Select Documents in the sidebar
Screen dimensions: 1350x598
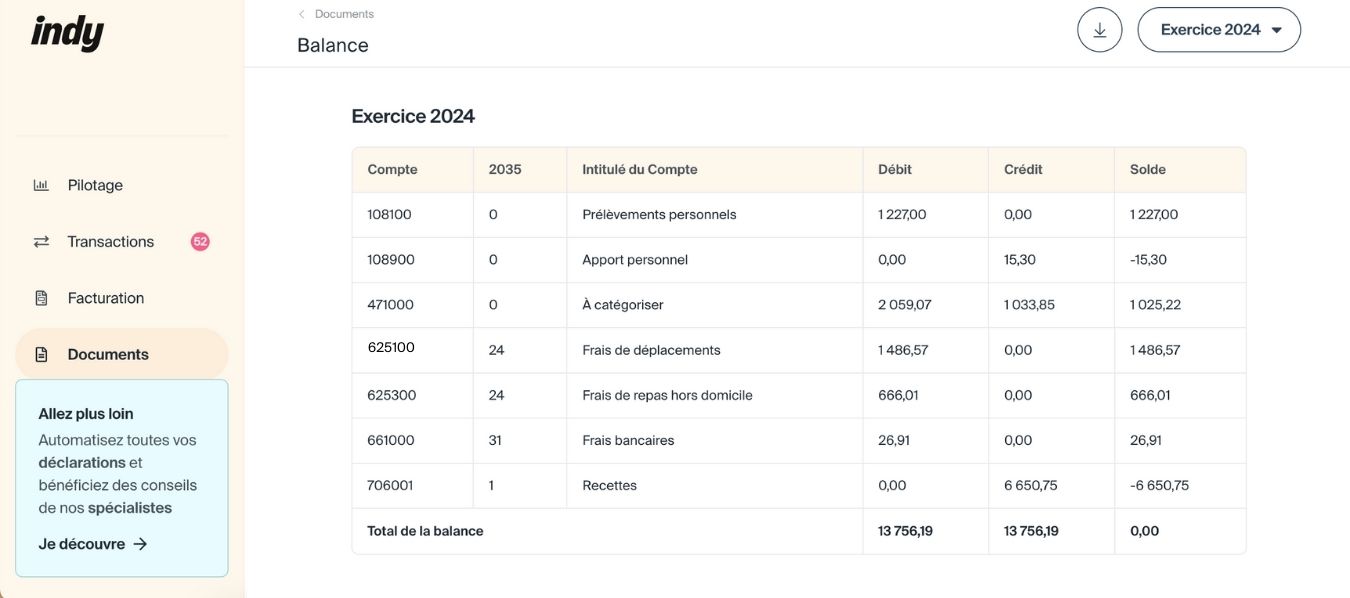click(x=108, y=355)
